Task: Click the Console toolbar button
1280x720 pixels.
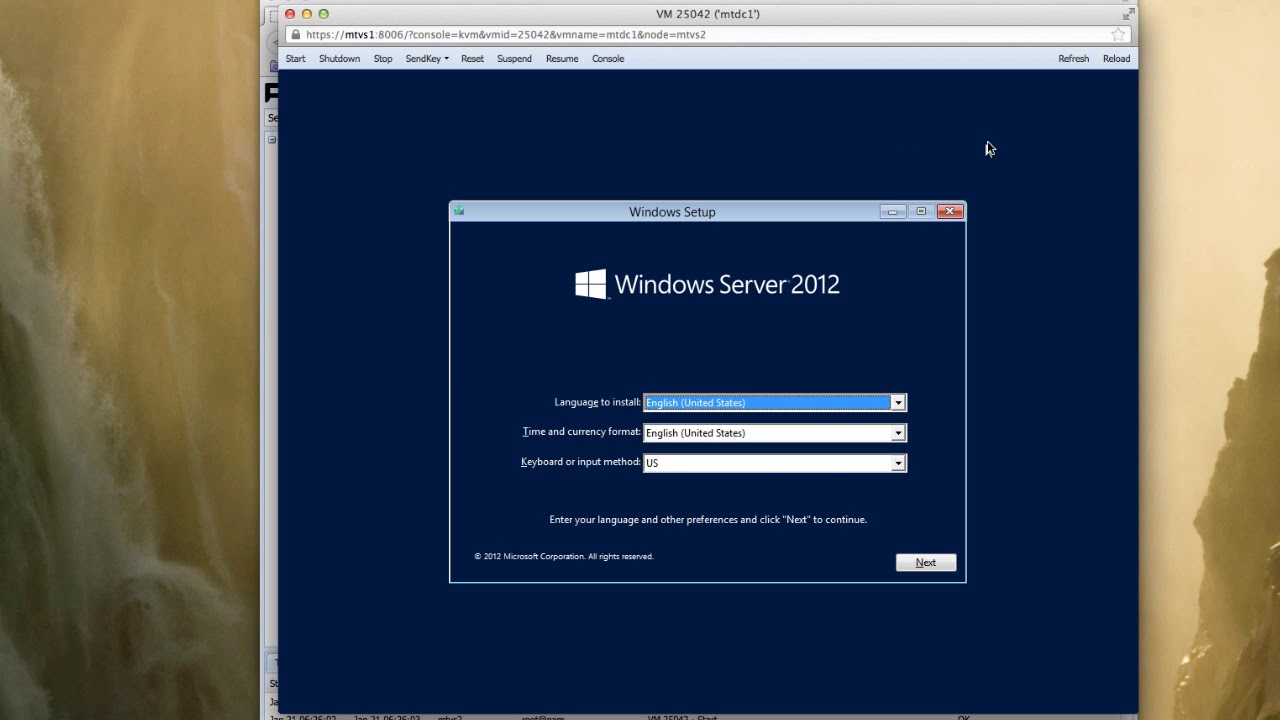Action: coord(608,59)
